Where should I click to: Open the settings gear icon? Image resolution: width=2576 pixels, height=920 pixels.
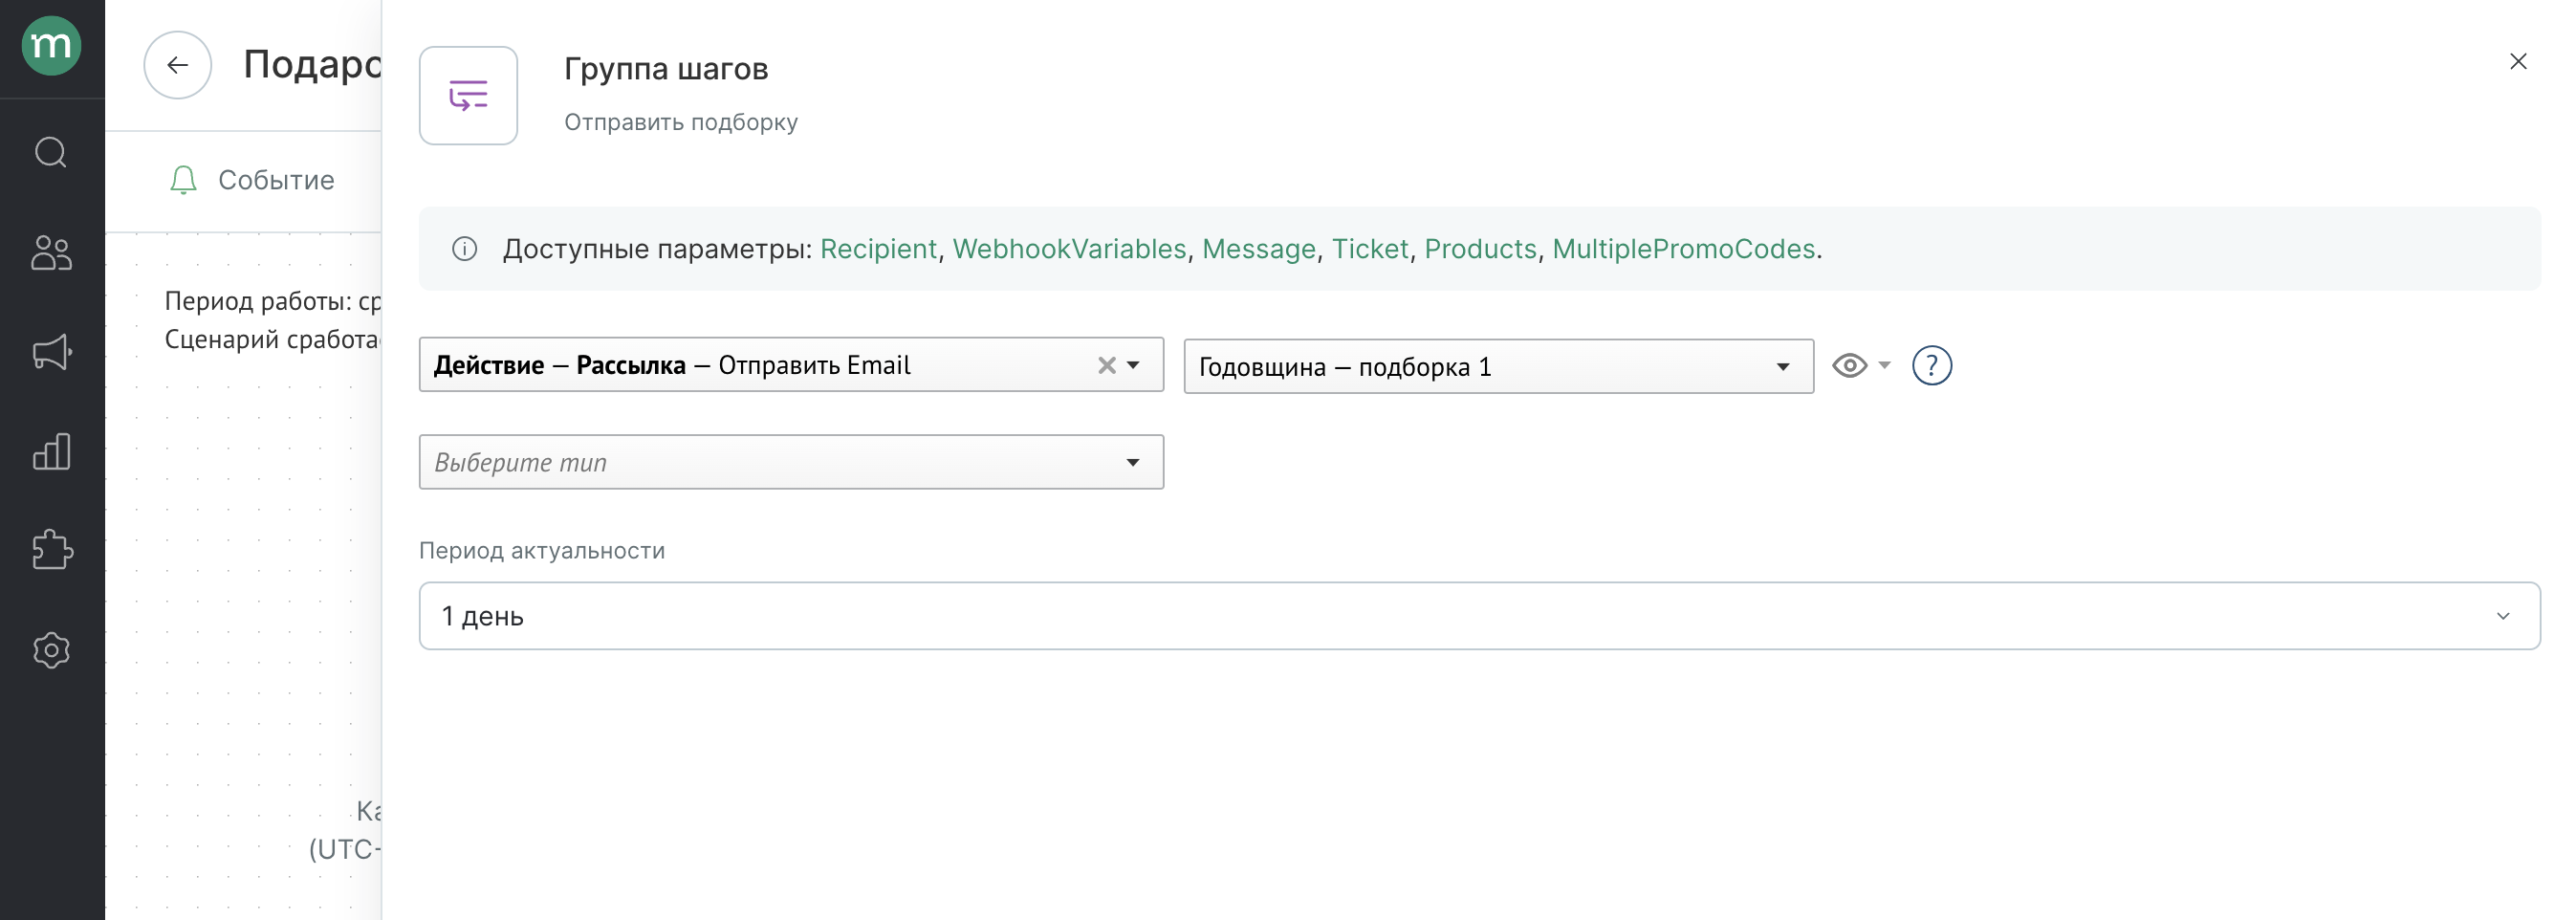coord(51,650)
